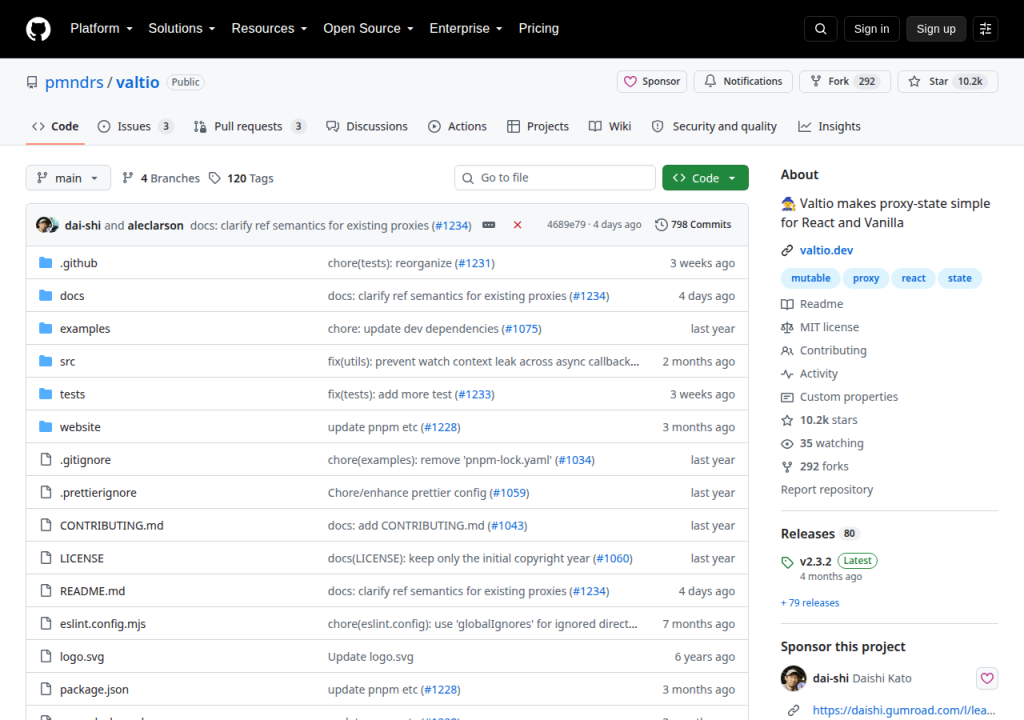This screenshot has height=720, width=1024.
Task: Click the v2.3.2 release tag icon
Action: click(787, 562)
